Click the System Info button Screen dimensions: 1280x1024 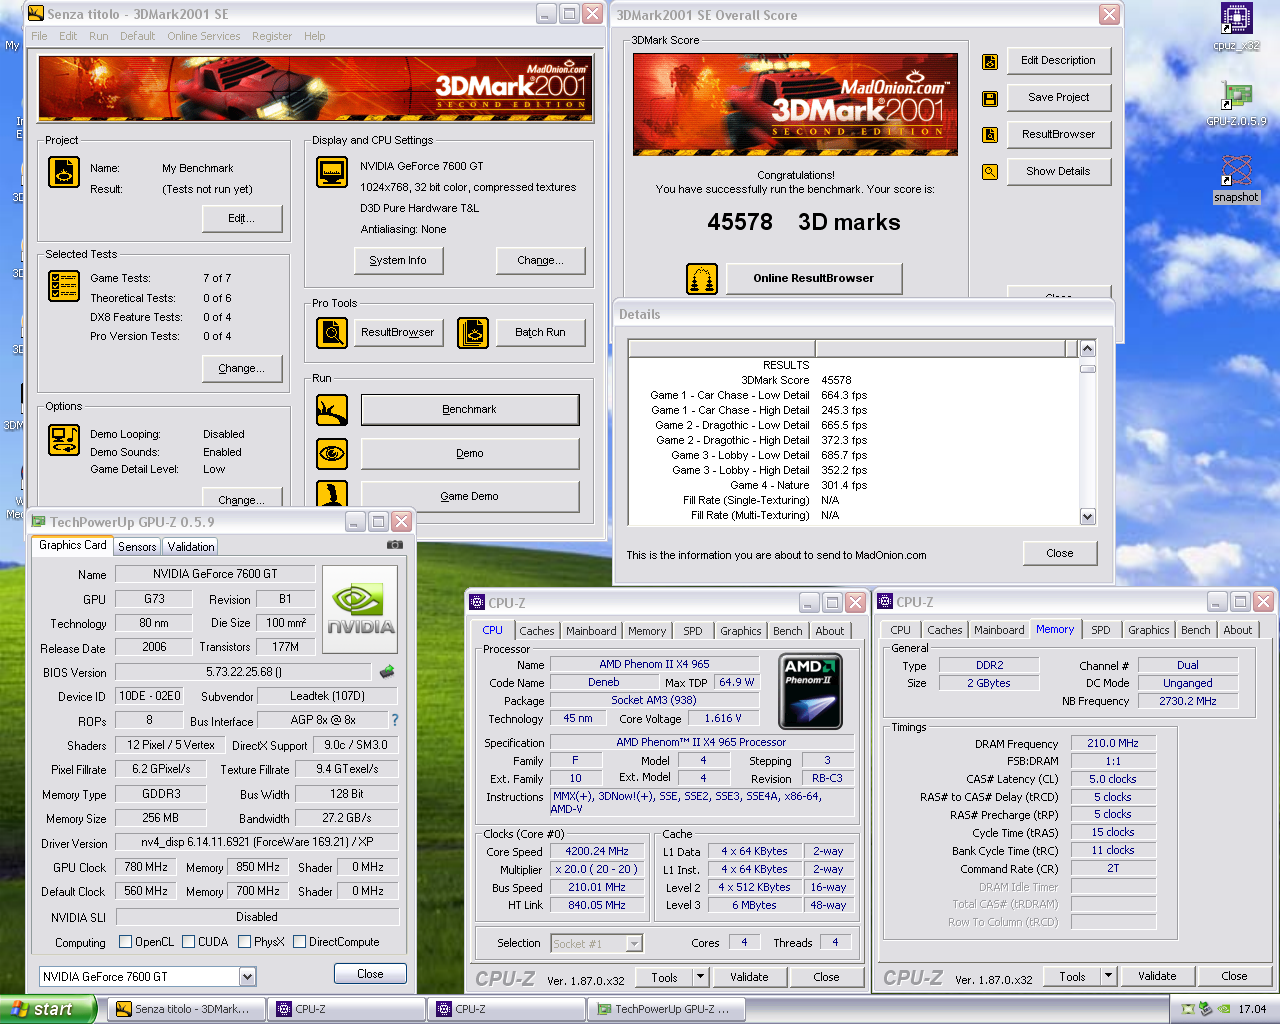(398, 261)
